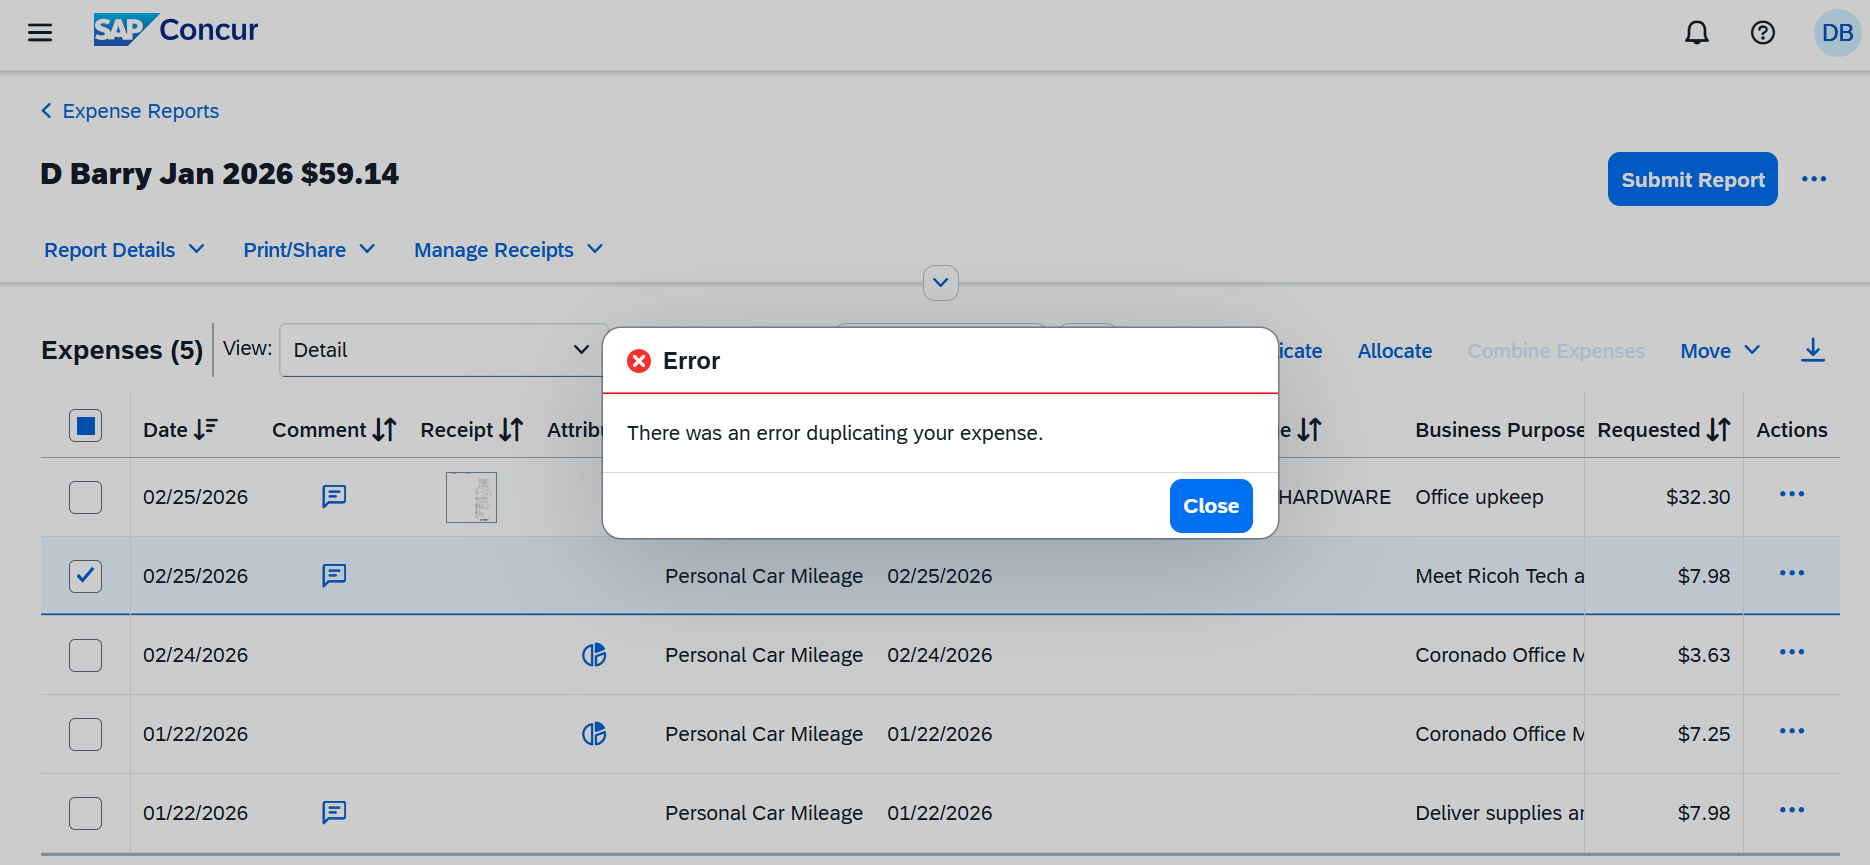Click the report title D Barry Jan 2026
Screen dimensions: 1870x865
[x=219, y=174]
